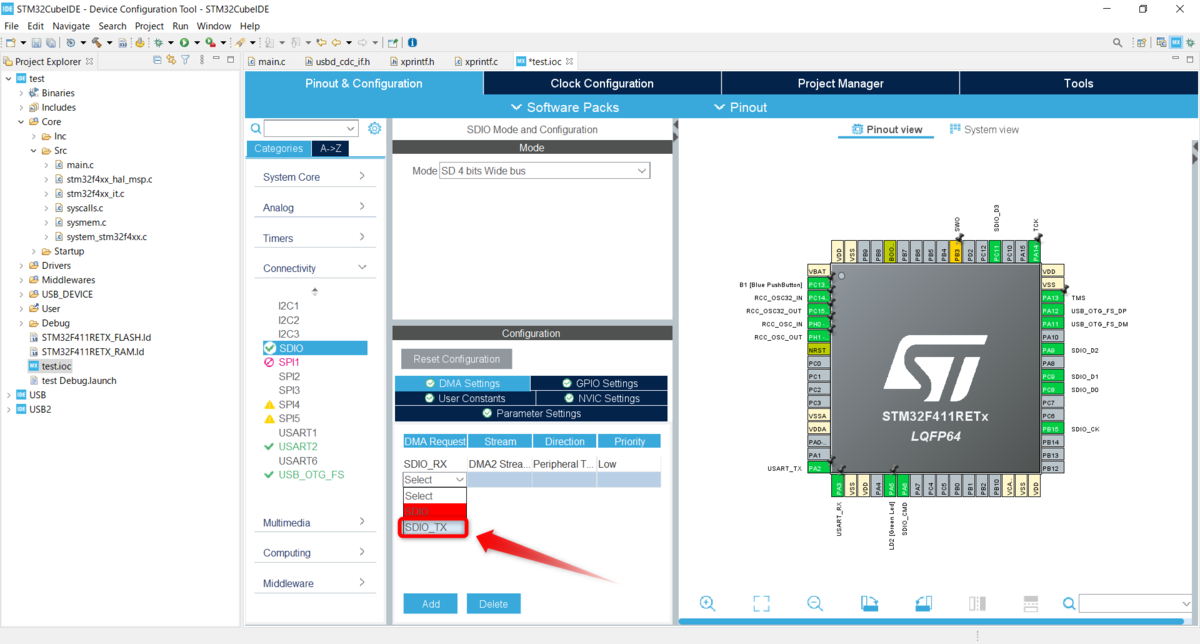Screen dimensions: 1200x644
Task: Open the Project menu
Action: [x=149, y=26]
